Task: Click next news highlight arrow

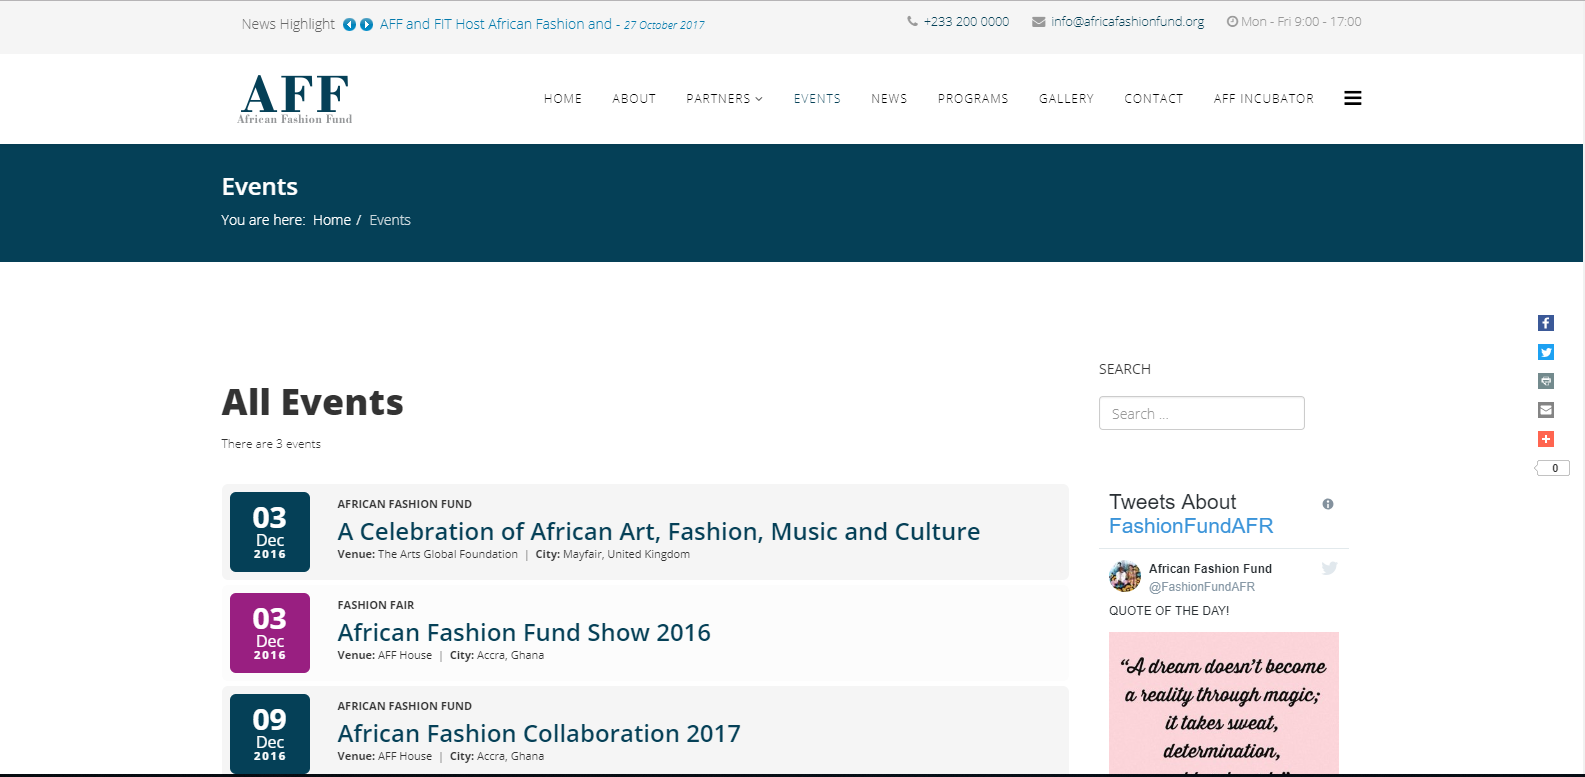Action: [x=366, y=25]
